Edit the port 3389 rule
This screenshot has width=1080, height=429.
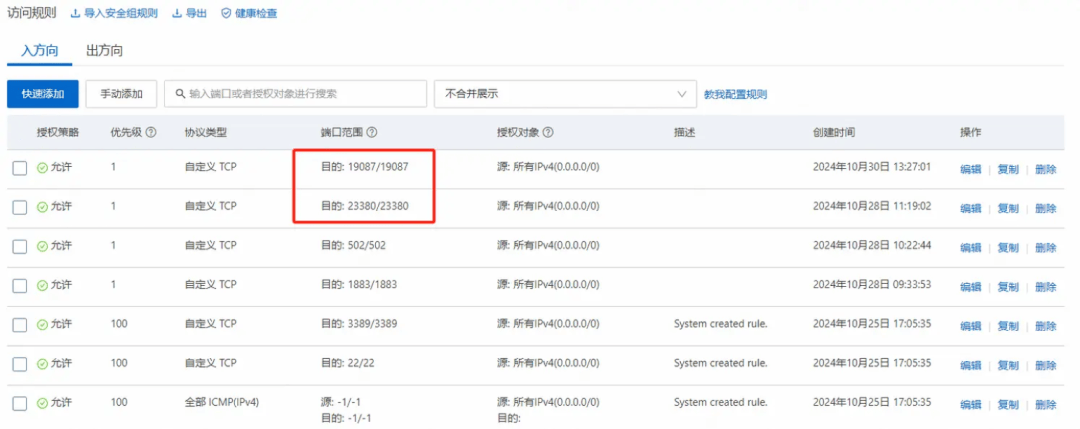pyautogui.click(x=970, y=326)
